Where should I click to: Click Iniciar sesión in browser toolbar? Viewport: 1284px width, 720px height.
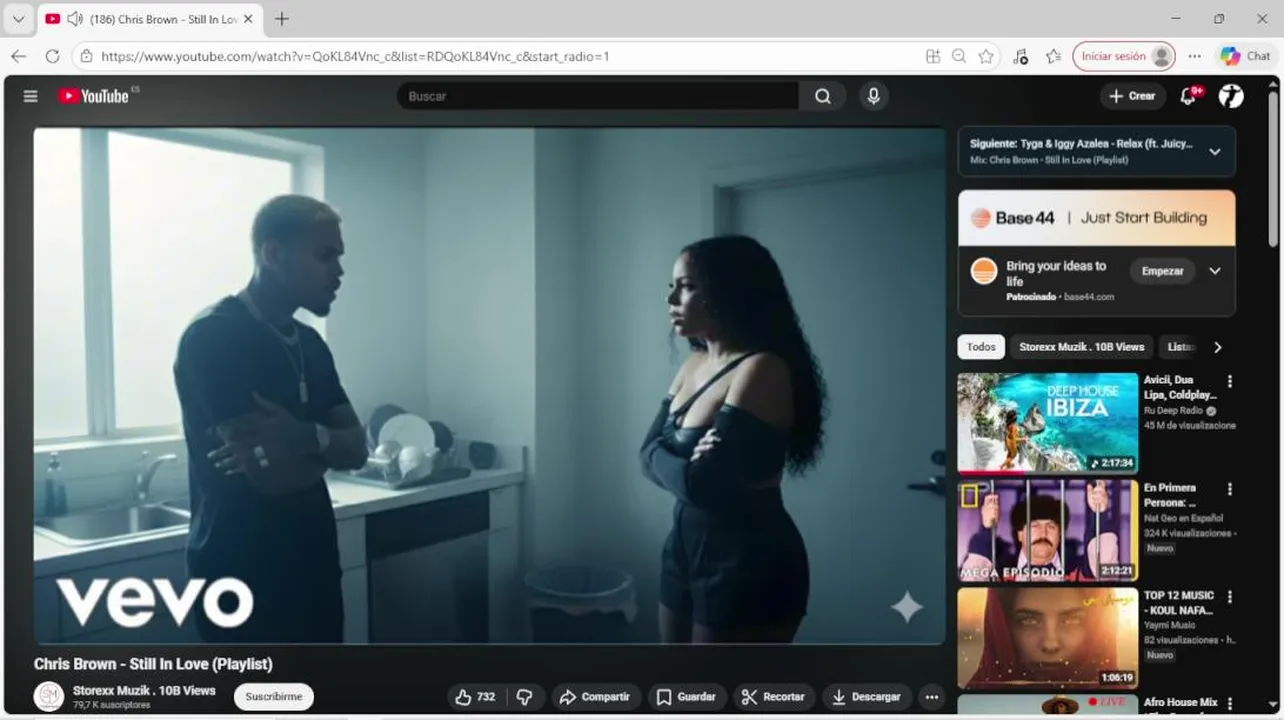click(1123, 56)
